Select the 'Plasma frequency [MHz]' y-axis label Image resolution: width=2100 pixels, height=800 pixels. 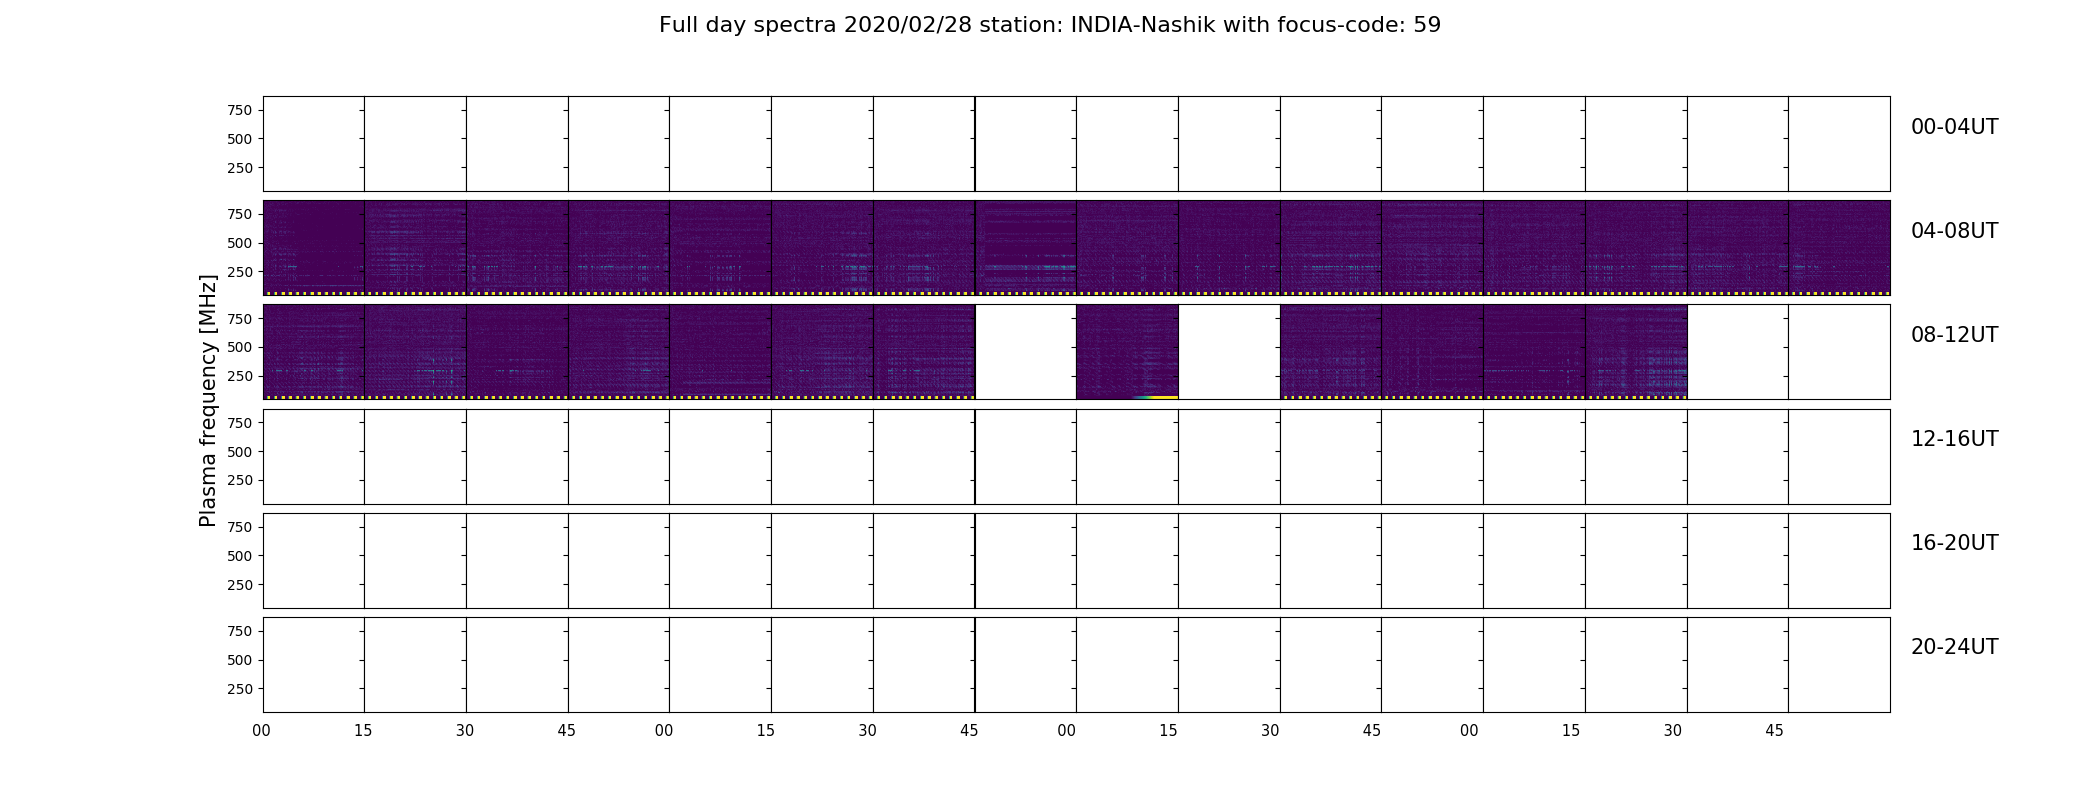tap(208, 401)
